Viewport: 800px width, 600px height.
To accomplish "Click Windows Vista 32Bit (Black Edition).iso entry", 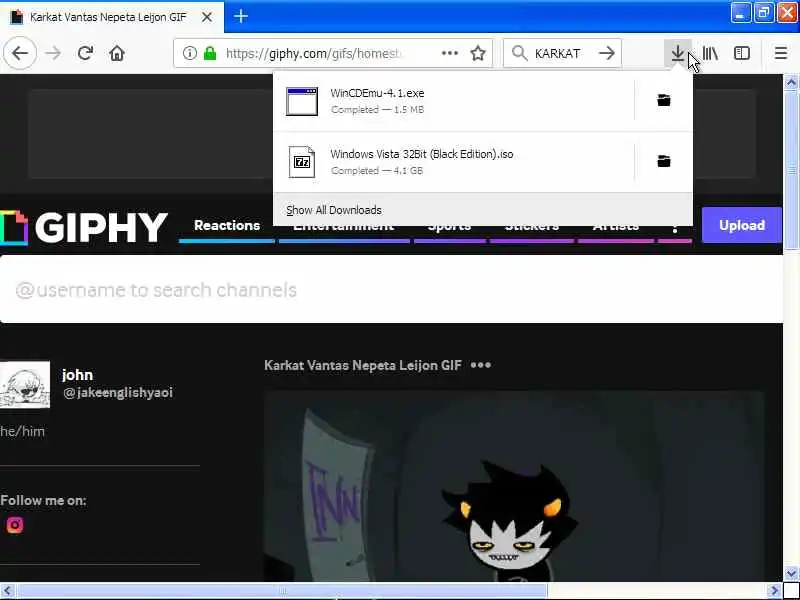I will [x=422, y=154].
